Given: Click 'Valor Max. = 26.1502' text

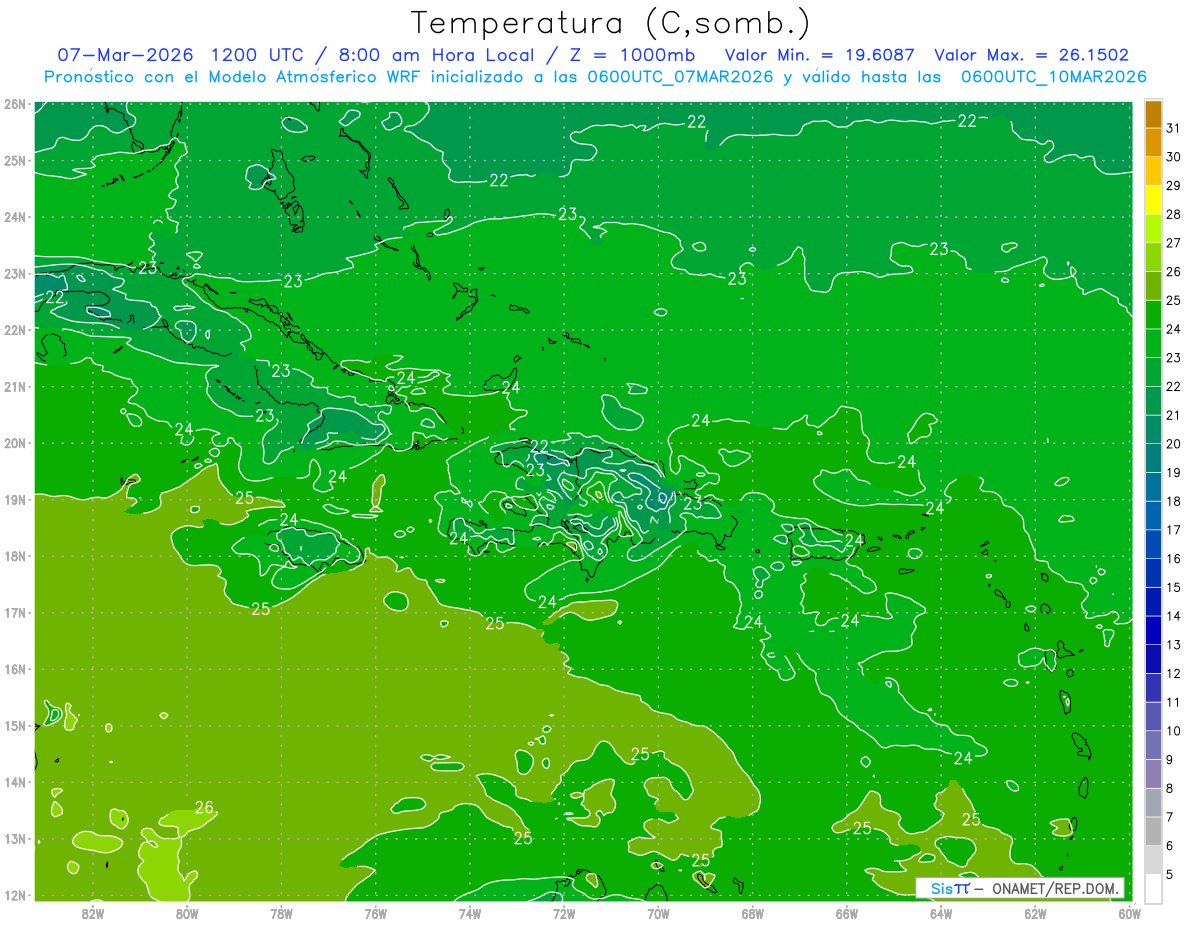Looking at the screenshot, I should point(1032,55).
